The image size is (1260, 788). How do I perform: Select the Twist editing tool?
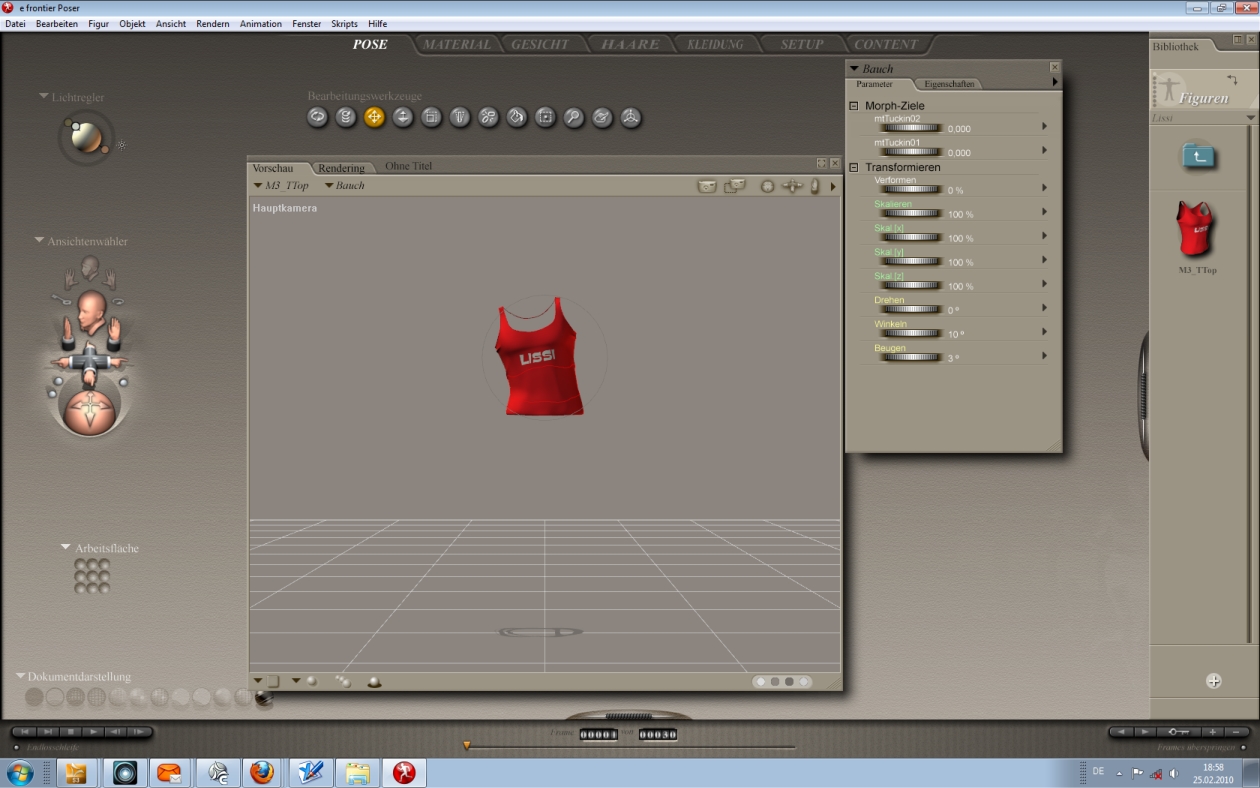pyautogui.click(x=346, y=117)
